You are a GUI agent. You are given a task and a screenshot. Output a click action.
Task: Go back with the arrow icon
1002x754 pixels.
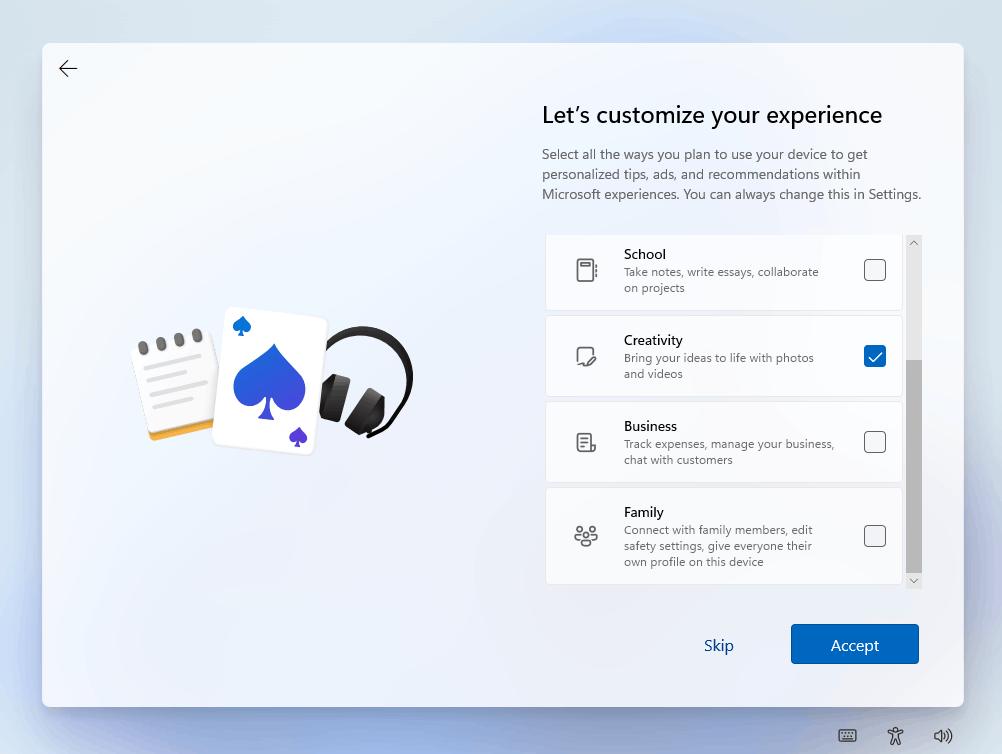pos(68,68)
